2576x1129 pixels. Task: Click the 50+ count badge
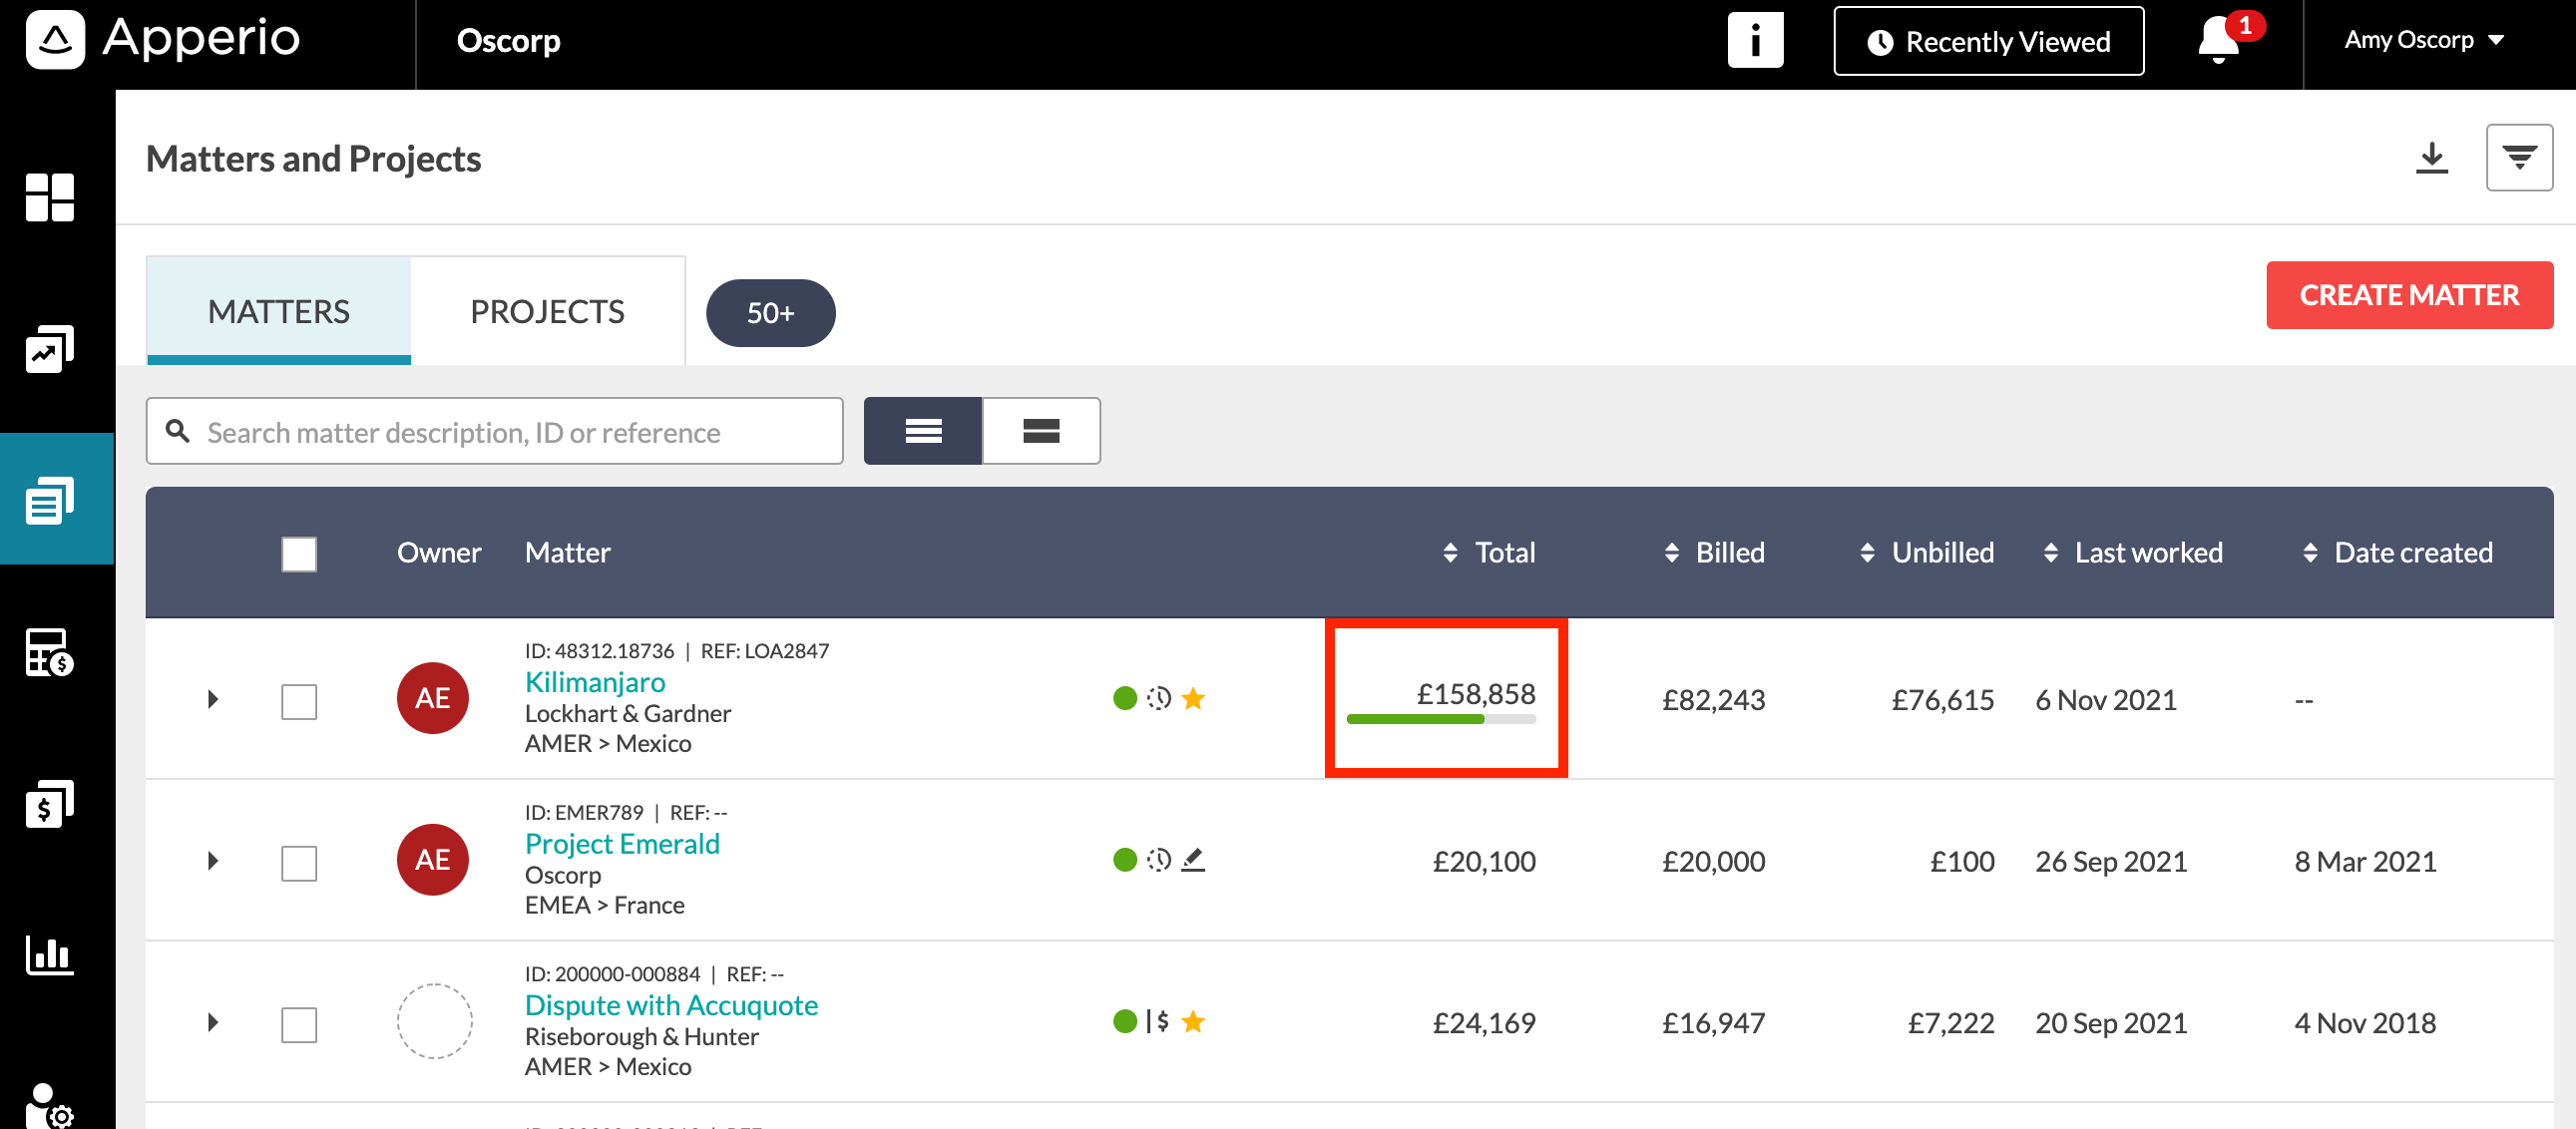tap(770, 313)
